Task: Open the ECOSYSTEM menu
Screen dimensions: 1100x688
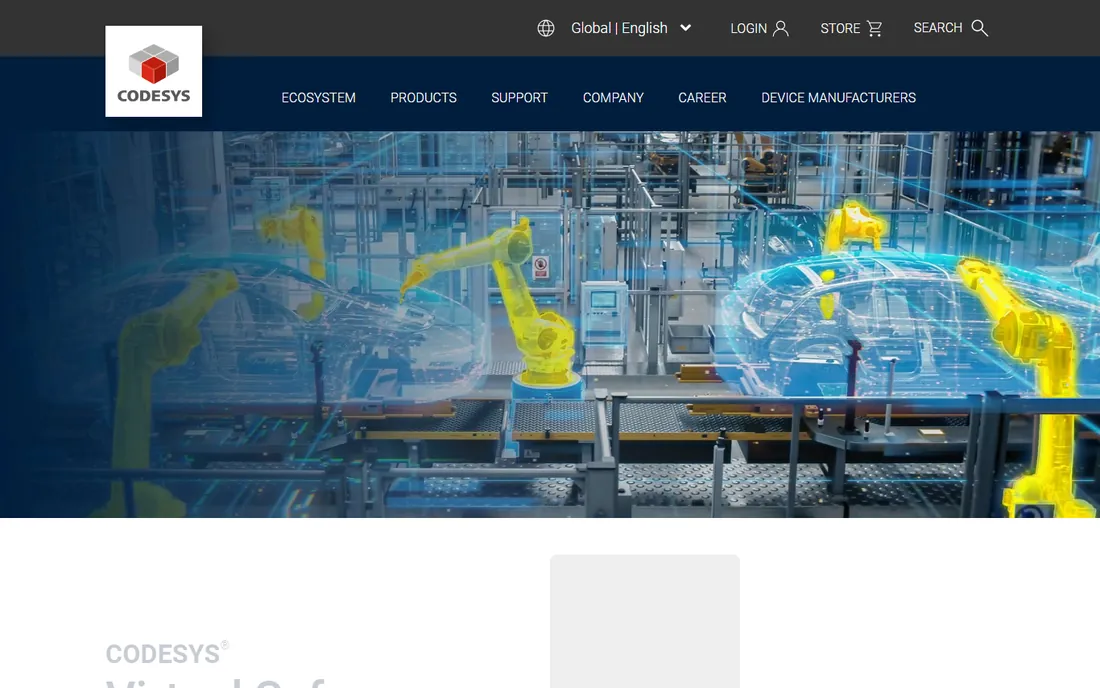Action: pos(318,97)
